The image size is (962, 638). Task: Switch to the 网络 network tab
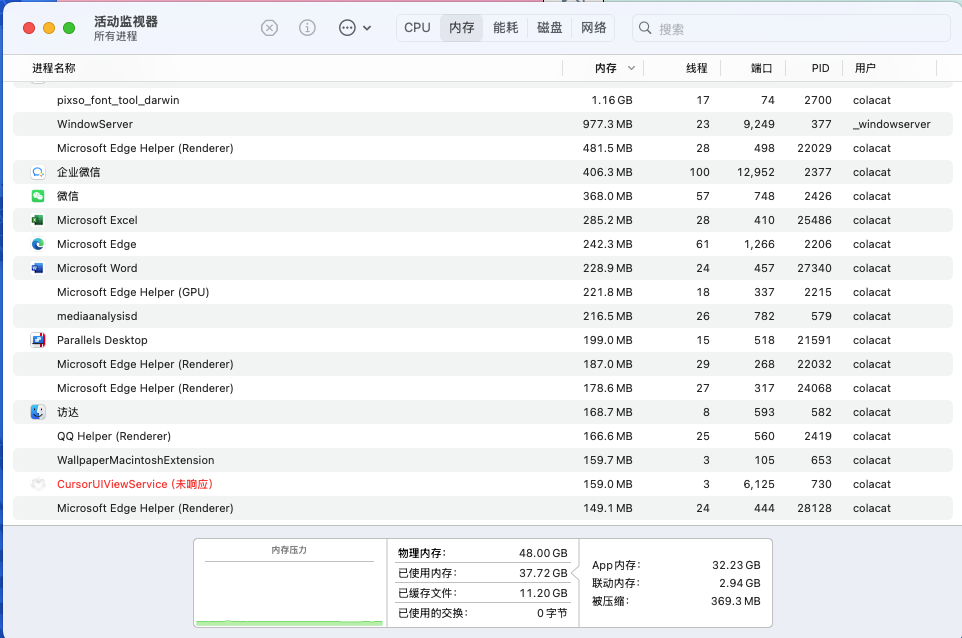click(594, 28)
